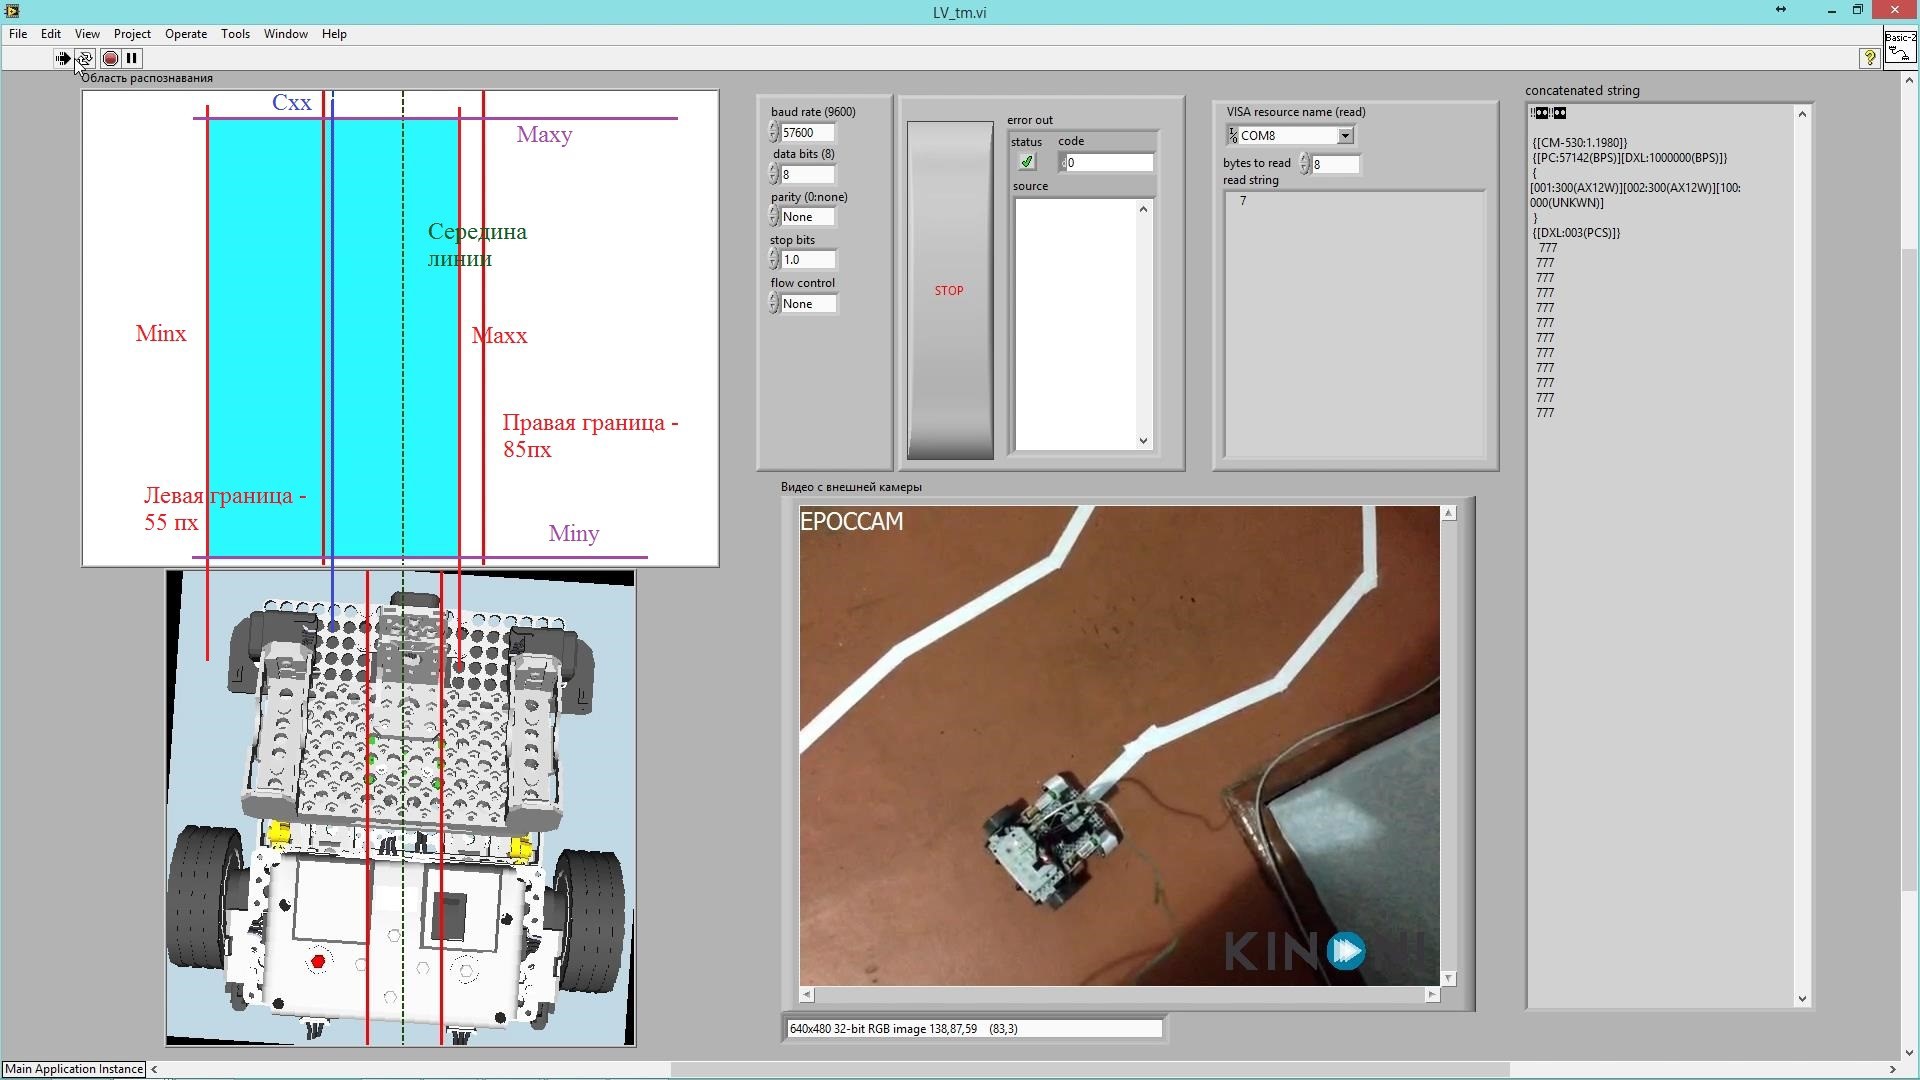Image resolution: width=1920 pixels, height=1080 pixels.
Task: Open the COM8 VISA resource dropdown arrow
Action: pos(1345,135)
